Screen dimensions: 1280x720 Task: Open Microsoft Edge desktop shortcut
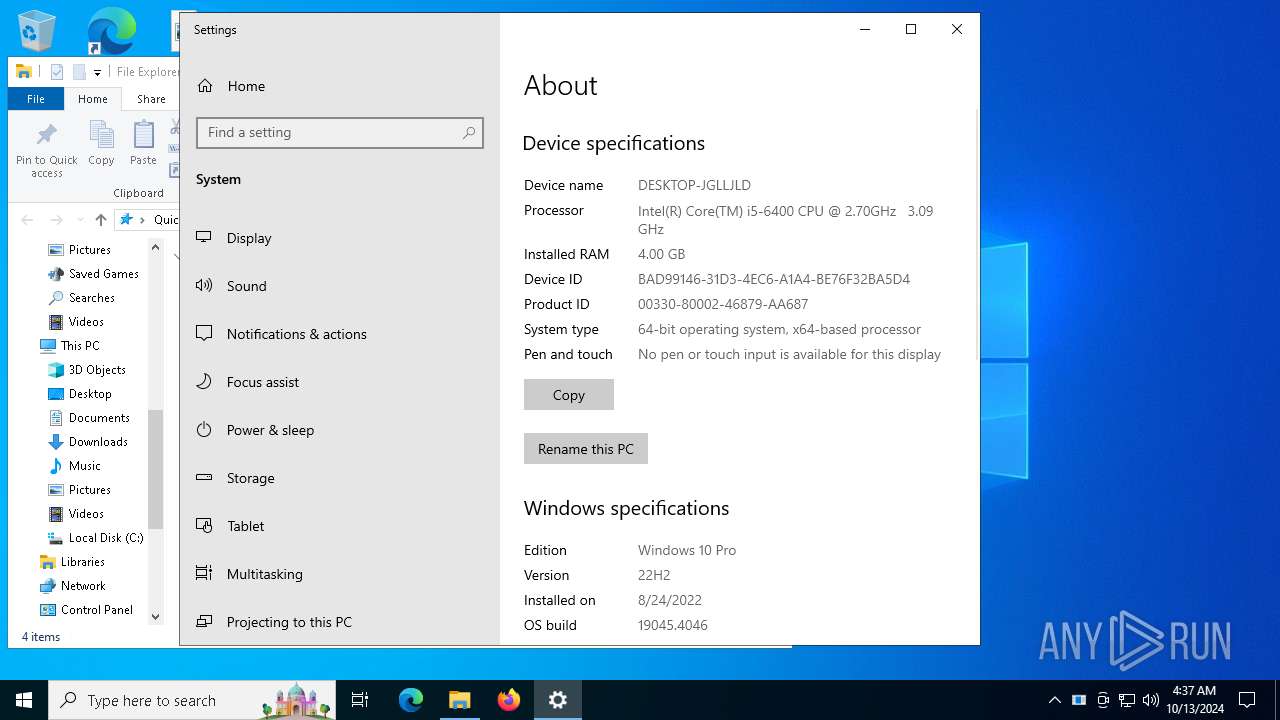[110, 31]
